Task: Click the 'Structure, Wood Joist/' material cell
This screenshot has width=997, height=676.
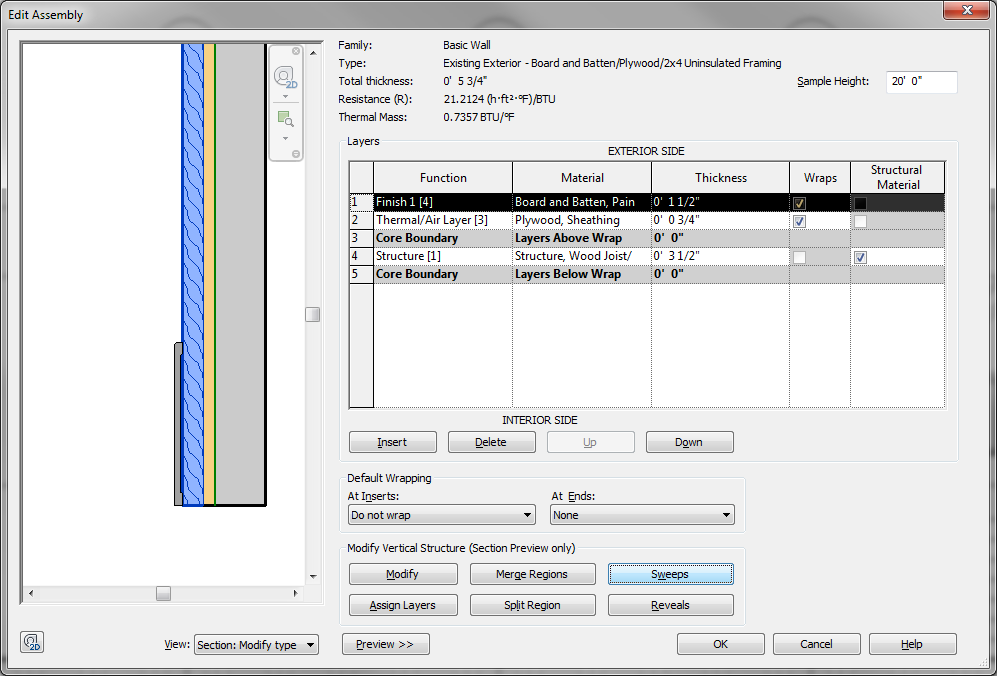Action: 582,256
